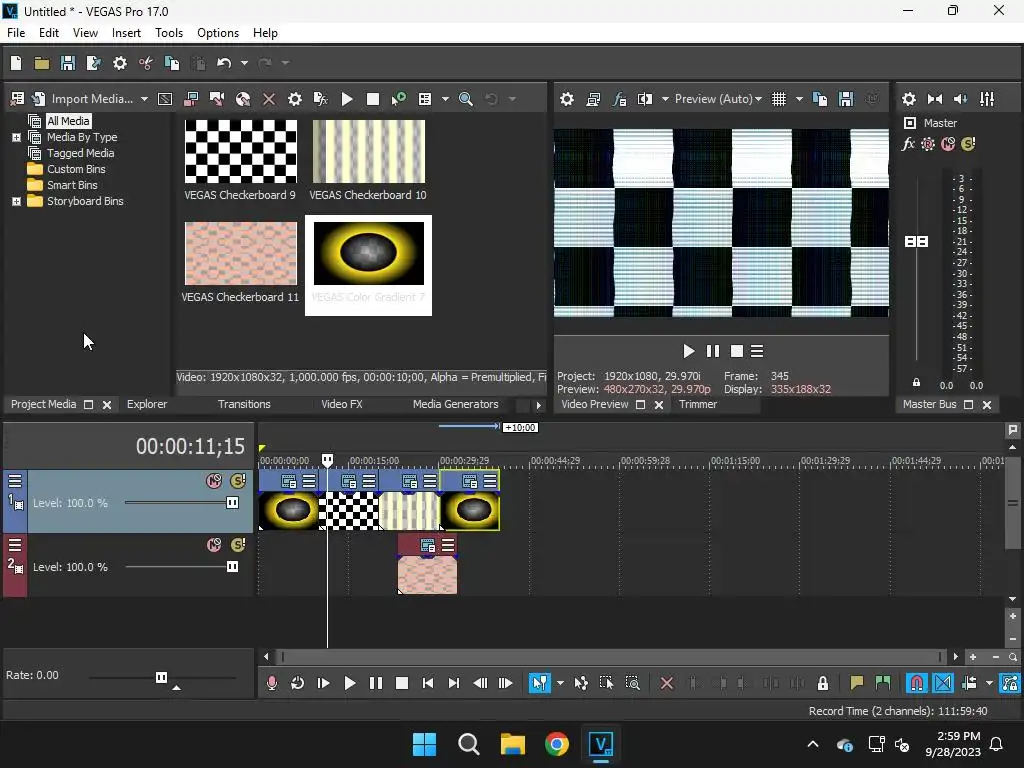Click the track 1 Level slider handle
This screenshot has height=768, width=1024.
tap(232, 503)
